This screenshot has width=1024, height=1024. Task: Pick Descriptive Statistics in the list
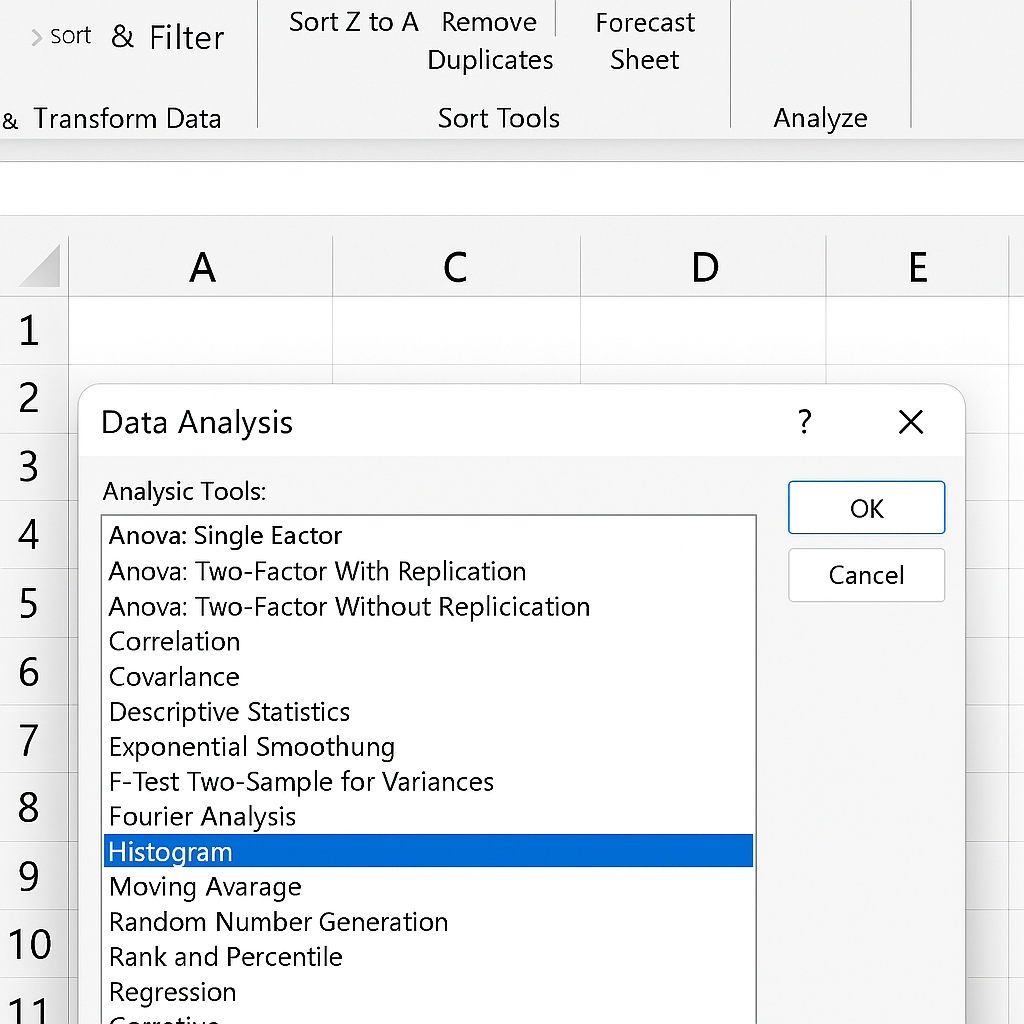click(229, 712)
